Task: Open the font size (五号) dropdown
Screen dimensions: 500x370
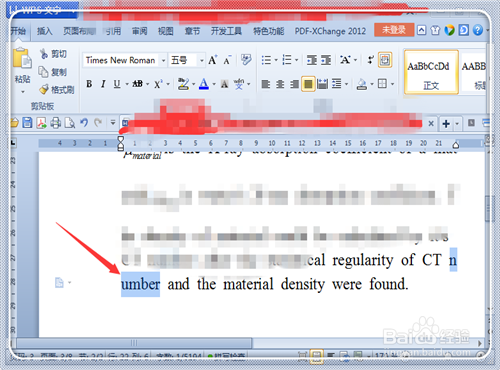Action: pyautogui.click(x=202, y=61)
